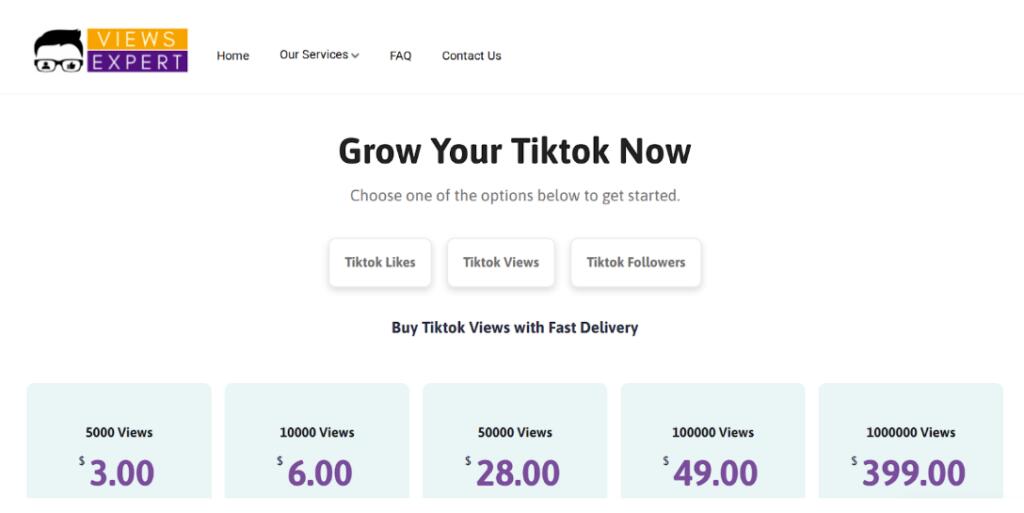Screen dimensions: 1024x513
Task: Open the Contact Us link
Action: coord(471,56)
